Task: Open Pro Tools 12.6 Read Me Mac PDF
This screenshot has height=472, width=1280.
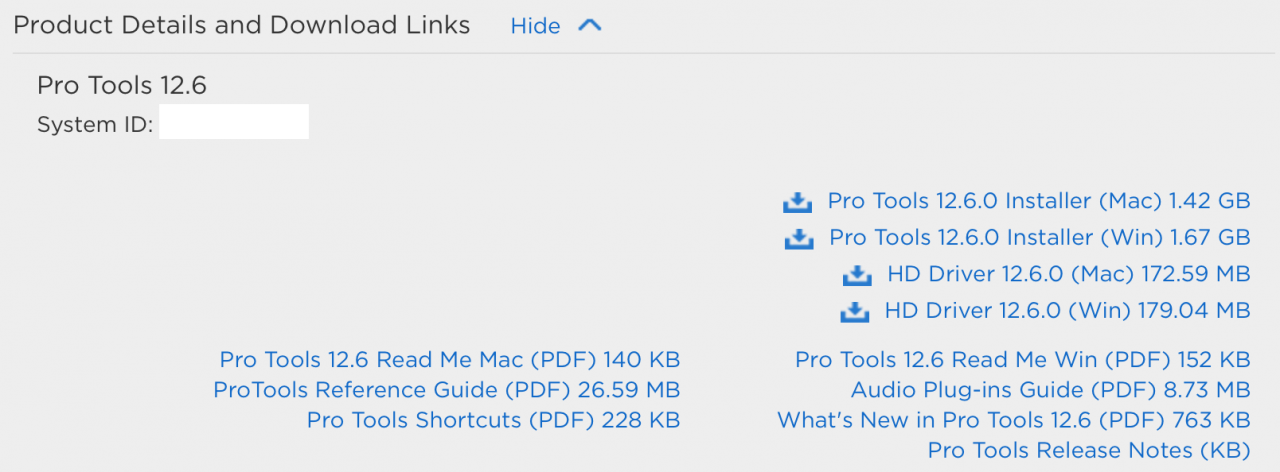Action: (450, 360)
